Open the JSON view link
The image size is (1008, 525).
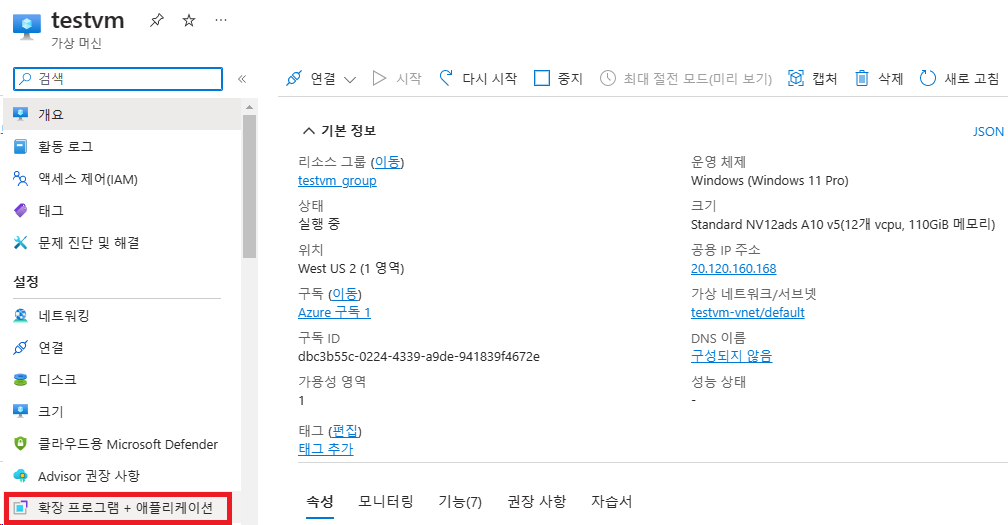coord(988,131)
